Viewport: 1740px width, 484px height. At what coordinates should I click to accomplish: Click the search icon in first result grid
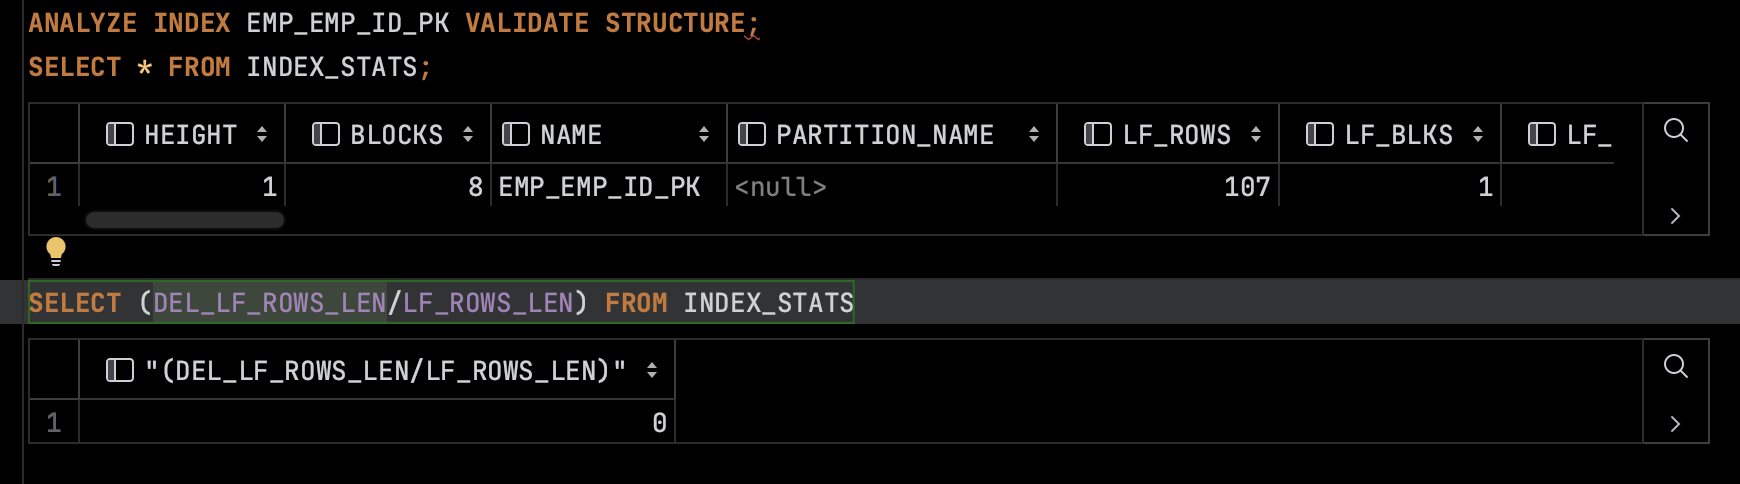1676,131
